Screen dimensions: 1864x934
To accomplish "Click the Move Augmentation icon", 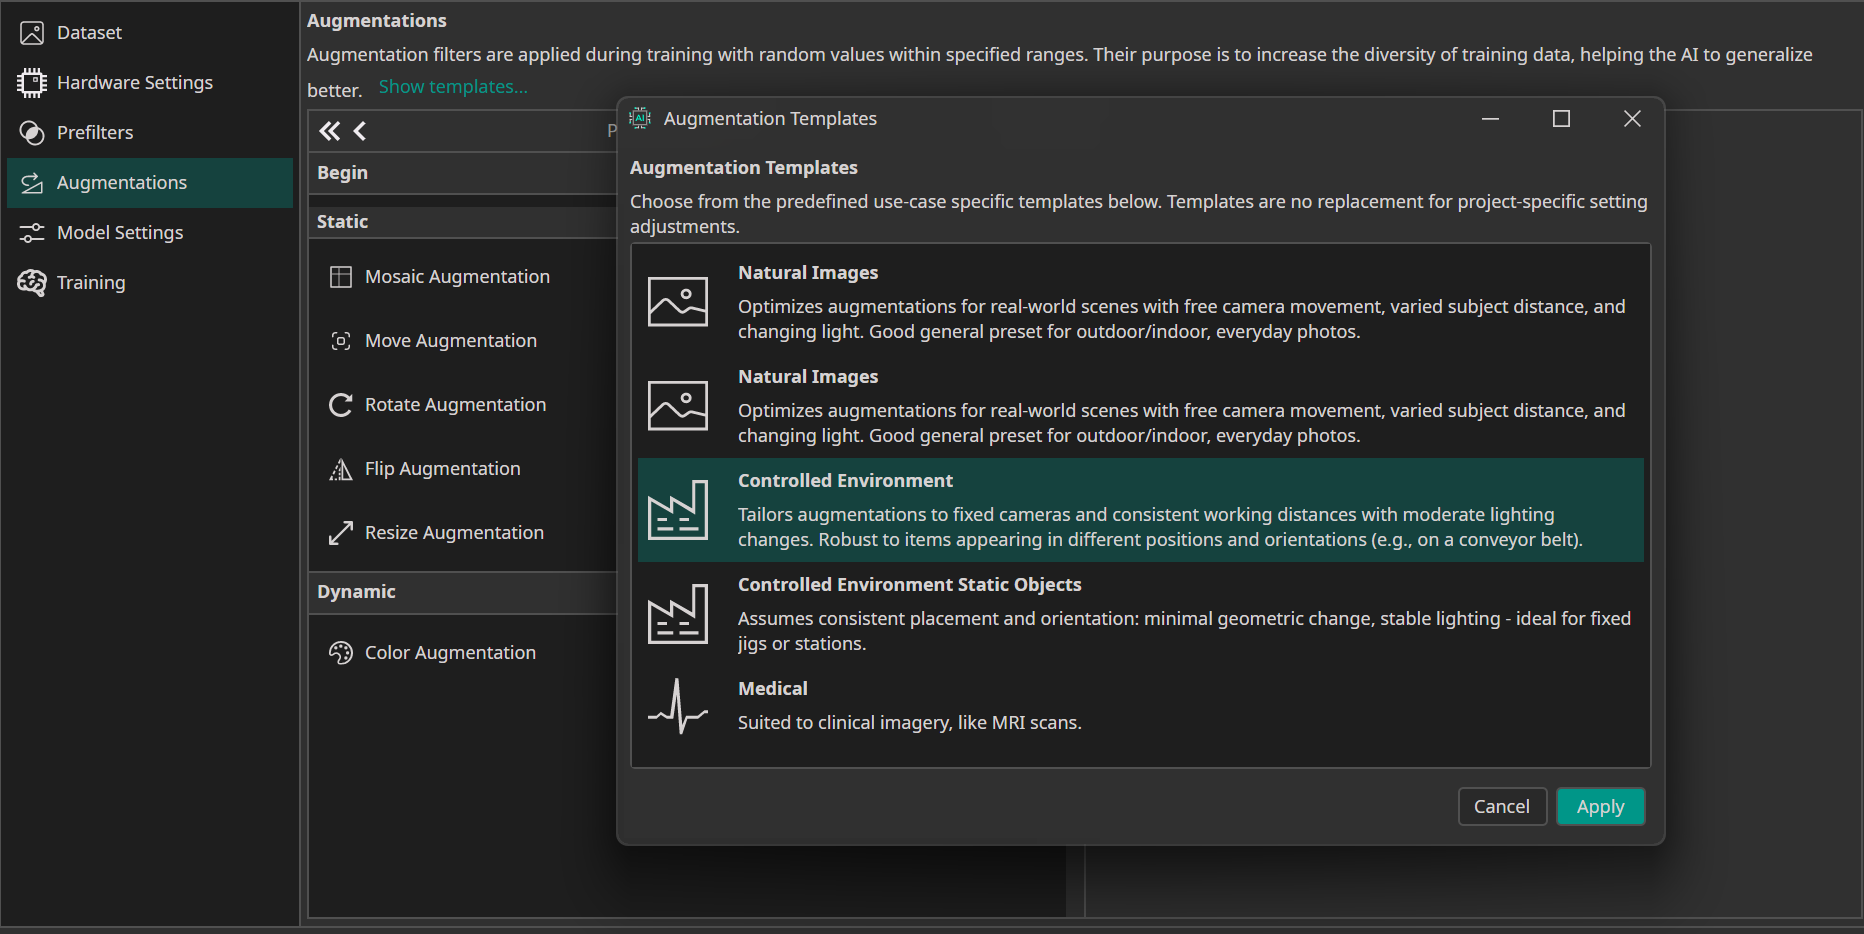I will [x=342, y=340].
